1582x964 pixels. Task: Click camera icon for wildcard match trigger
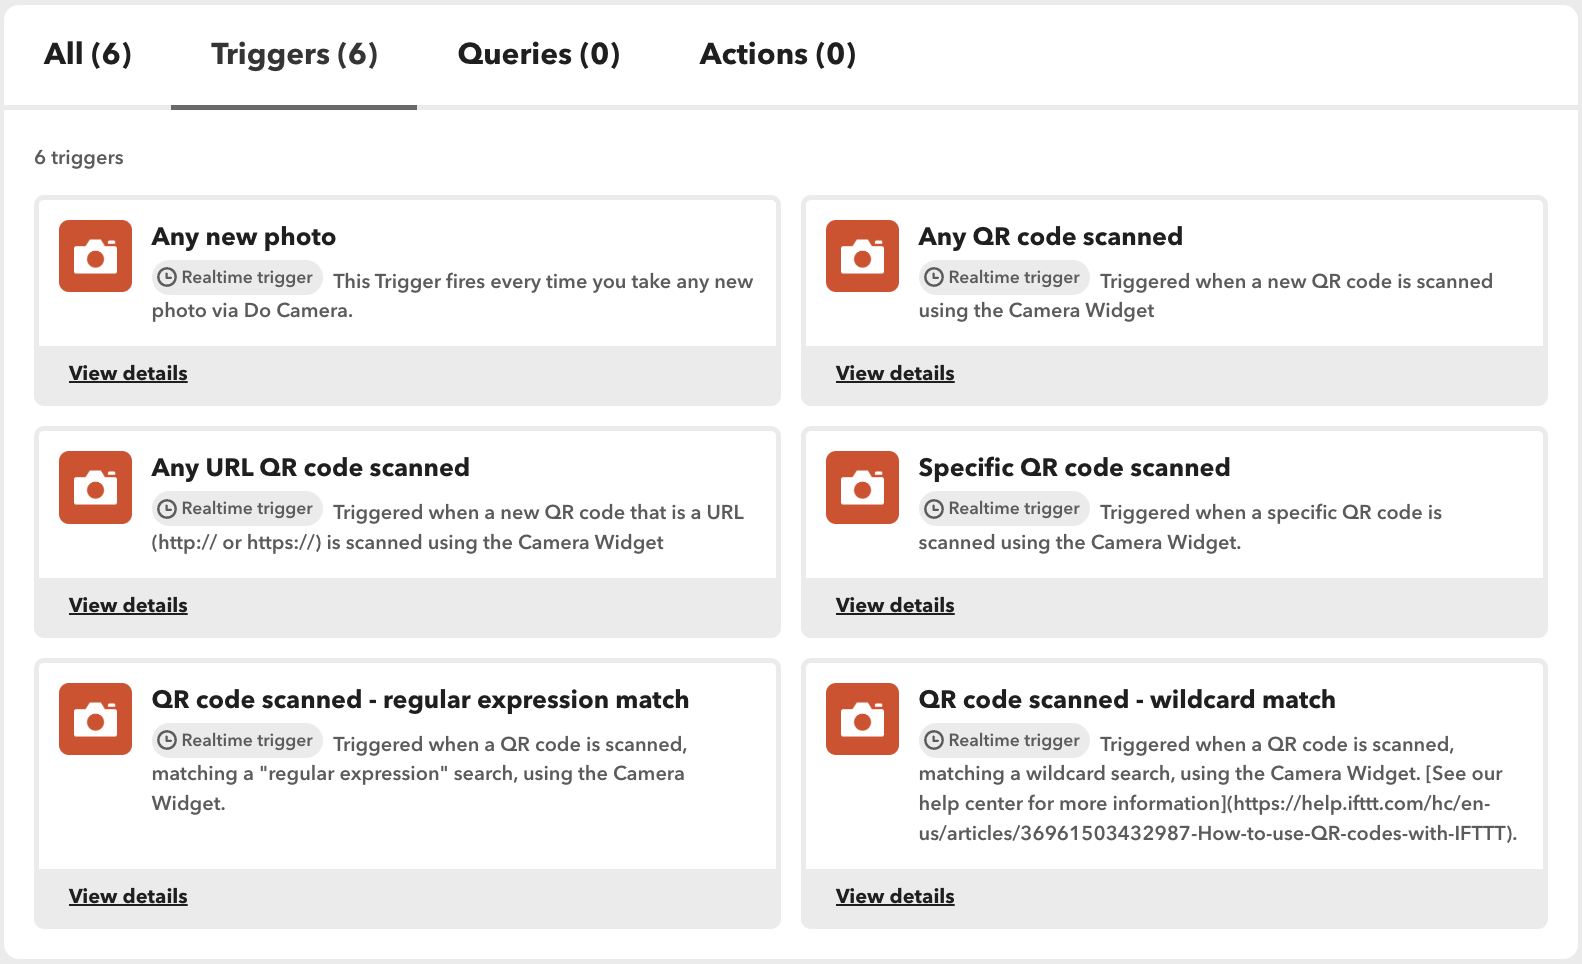(862, 719)
